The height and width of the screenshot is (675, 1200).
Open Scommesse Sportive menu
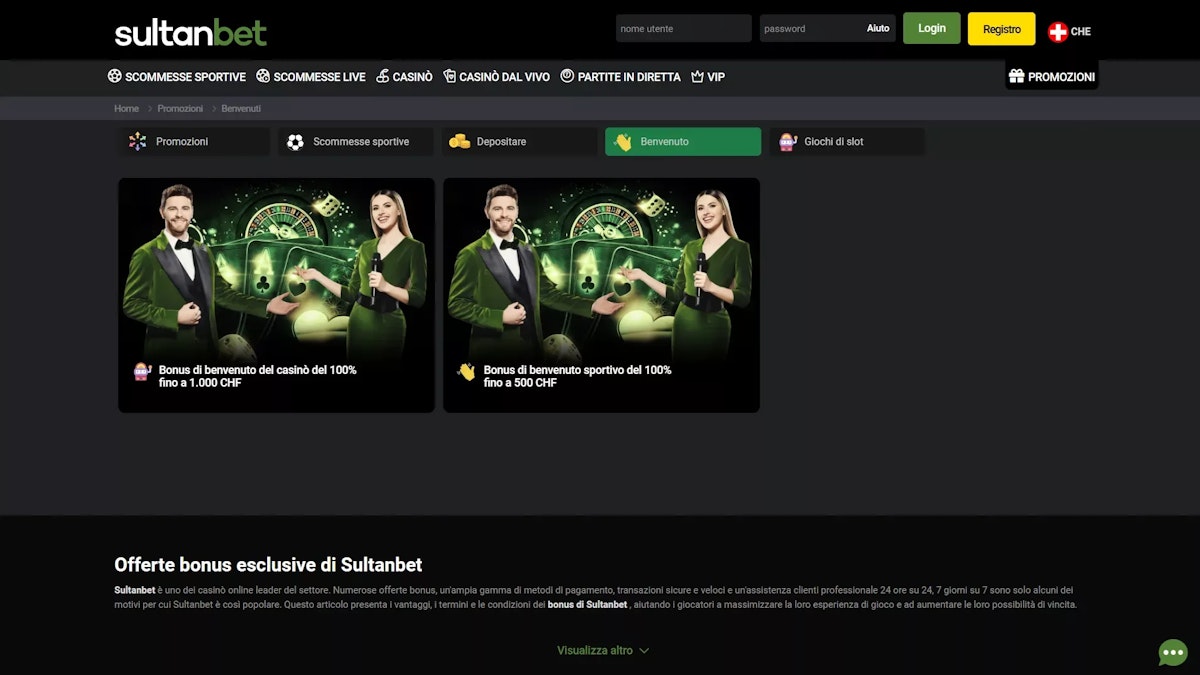click(x=177, y=76)
